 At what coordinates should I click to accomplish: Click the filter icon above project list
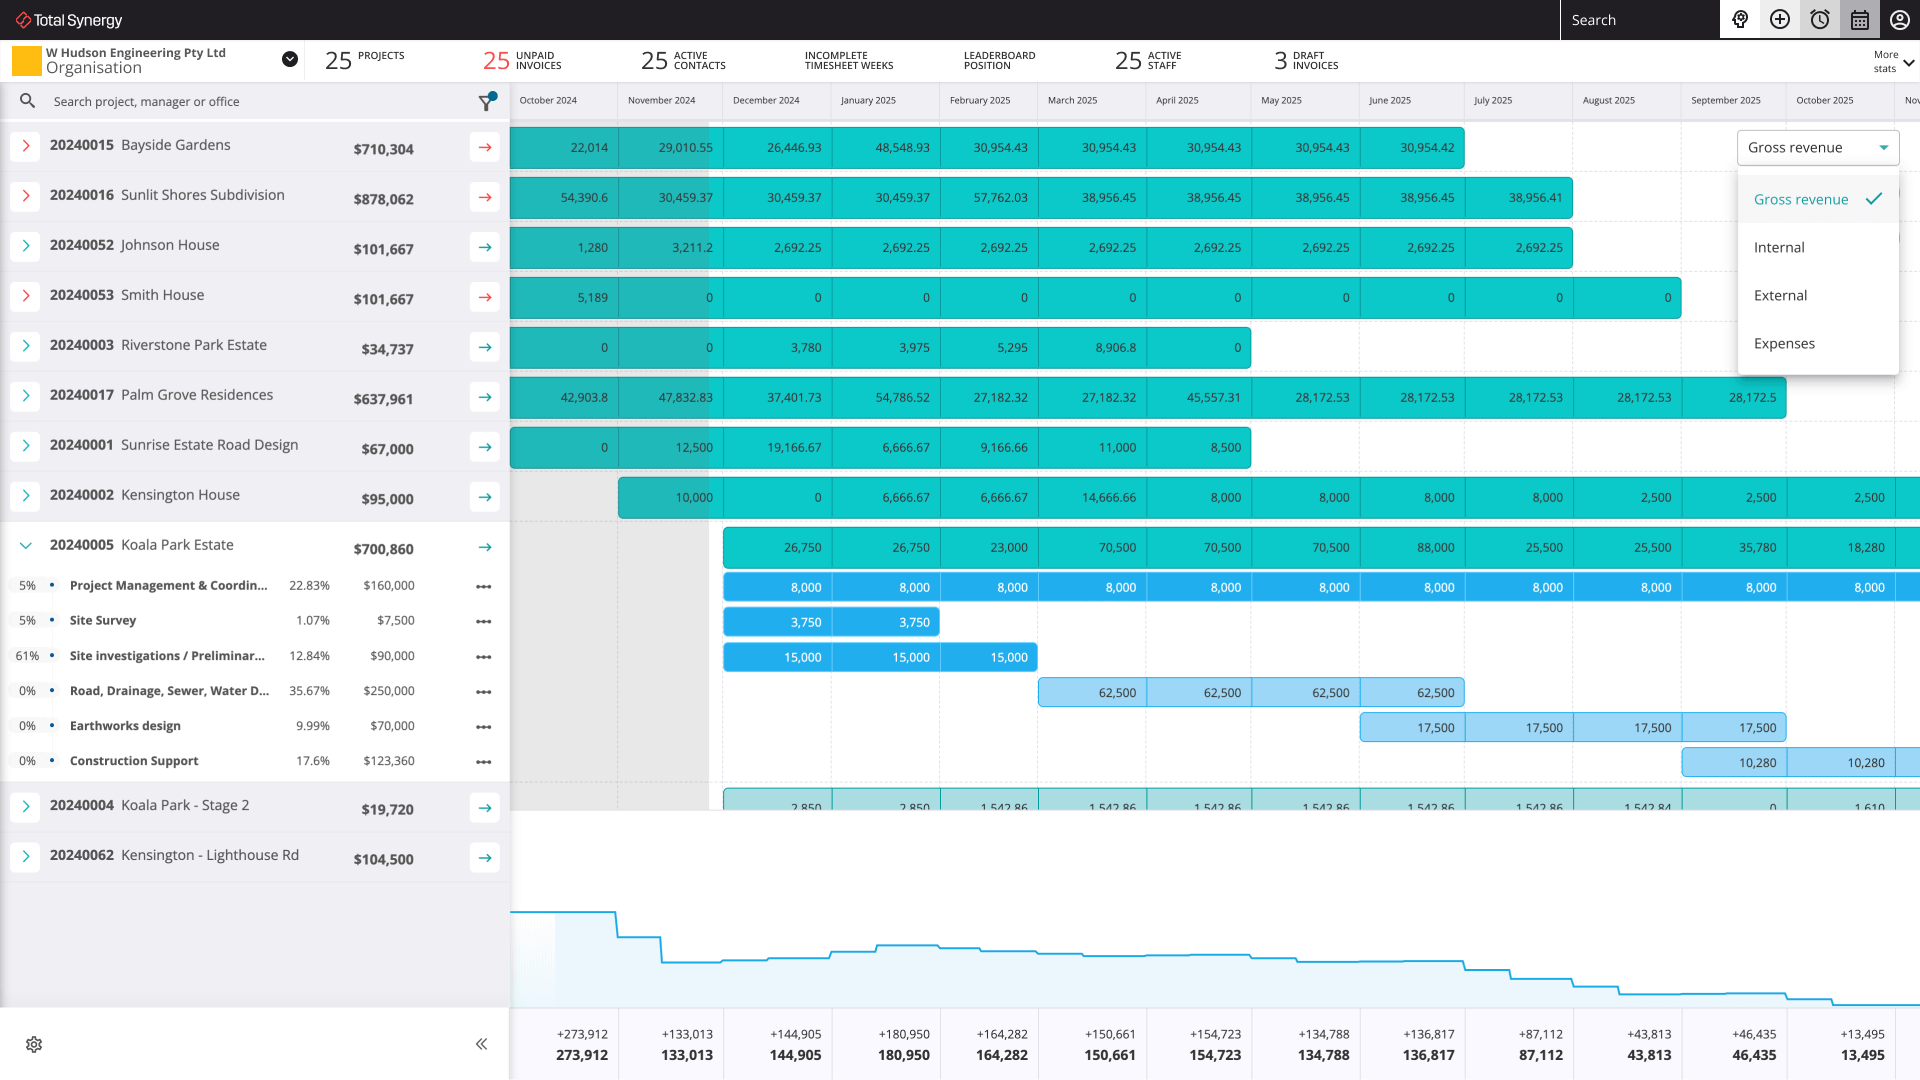(x=487, y=101)
